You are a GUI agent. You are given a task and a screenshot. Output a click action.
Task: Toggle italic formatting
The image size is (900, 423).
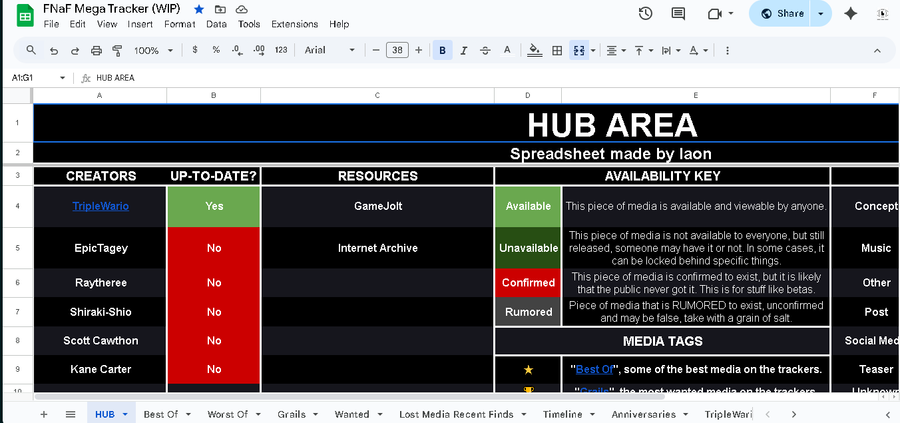464,51
